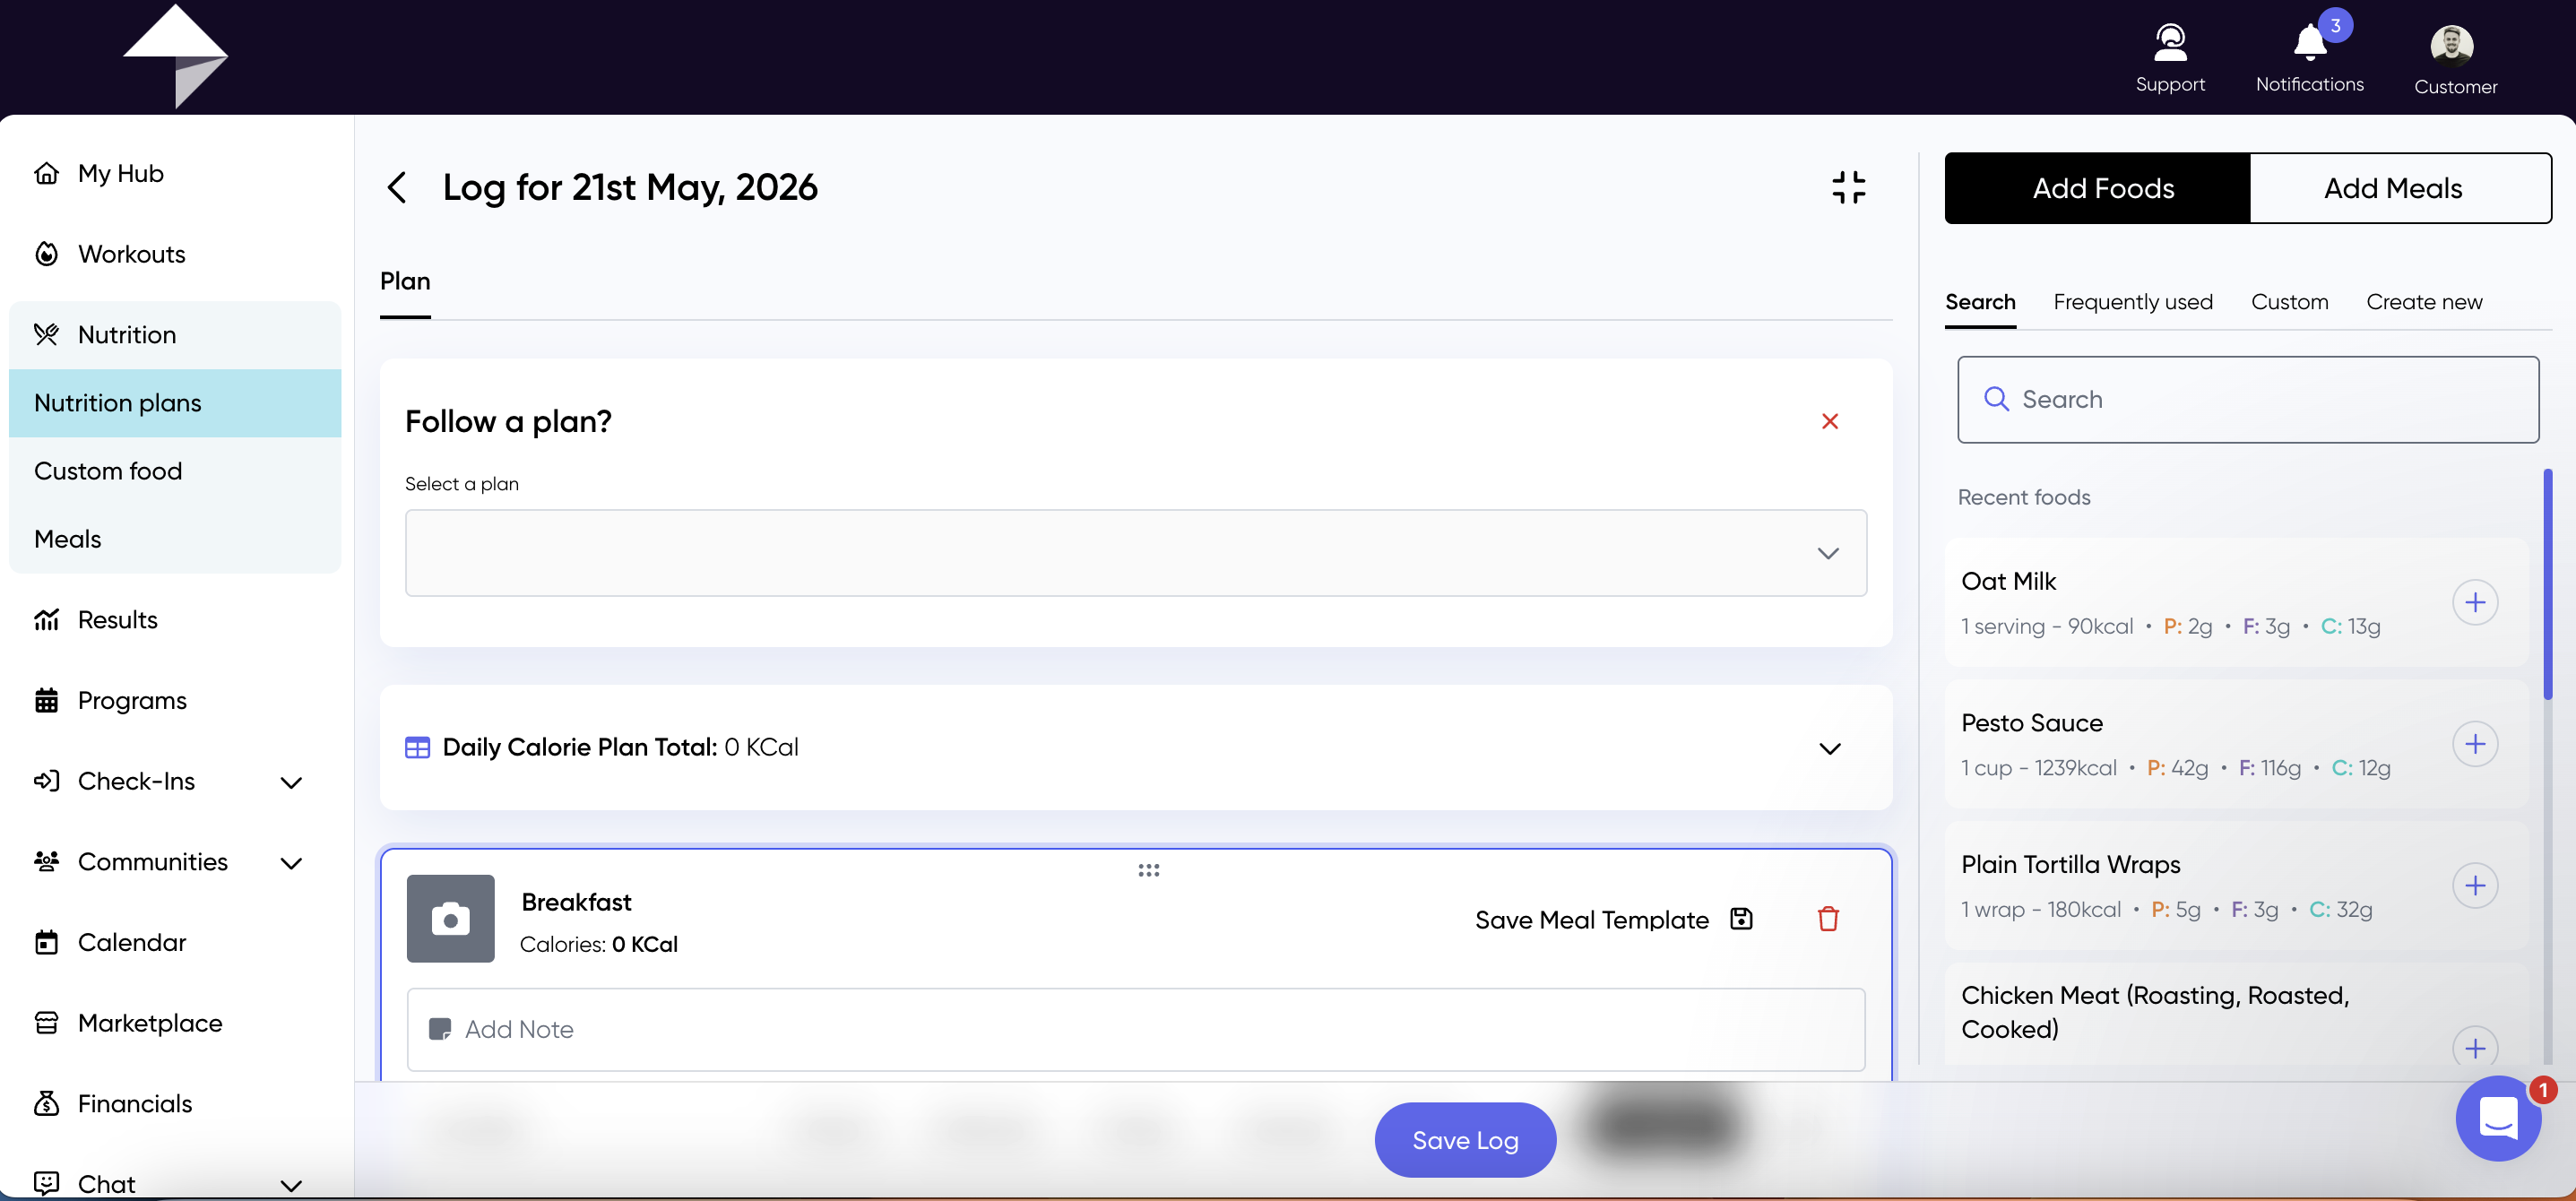The height and width of the screenshot is (1201, 2576).
Task: Click the Pesto Sauce food name
Action: point(2032,723)
